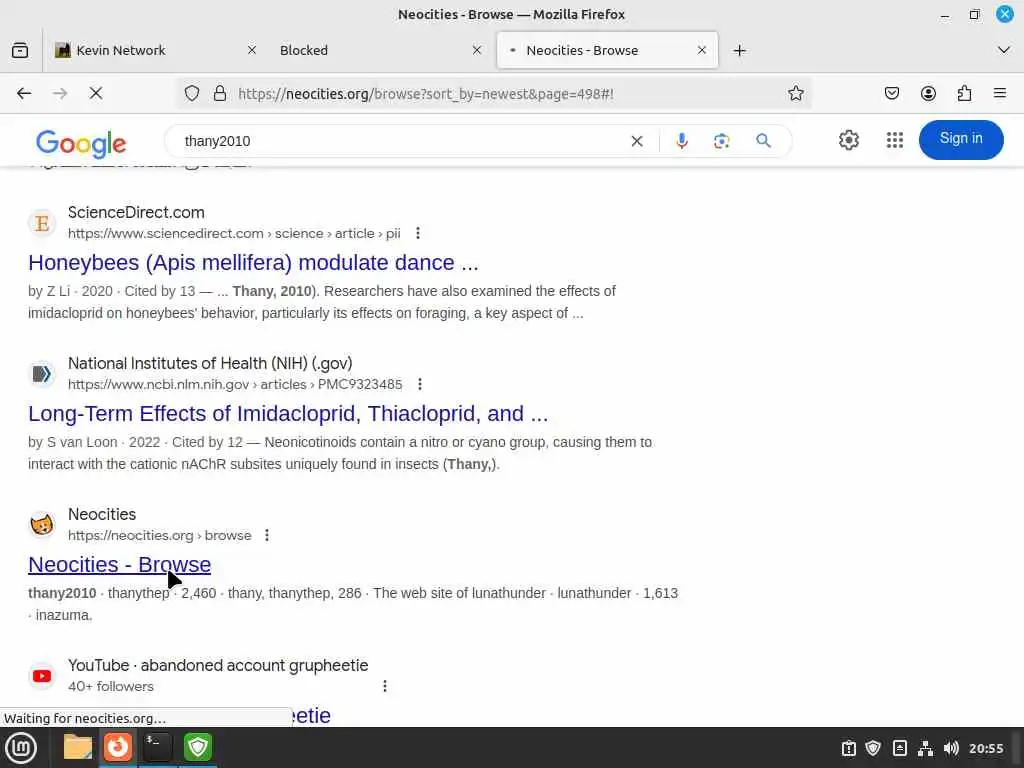
Task: Open green shield app in taskbar
Action: (198, 747)
